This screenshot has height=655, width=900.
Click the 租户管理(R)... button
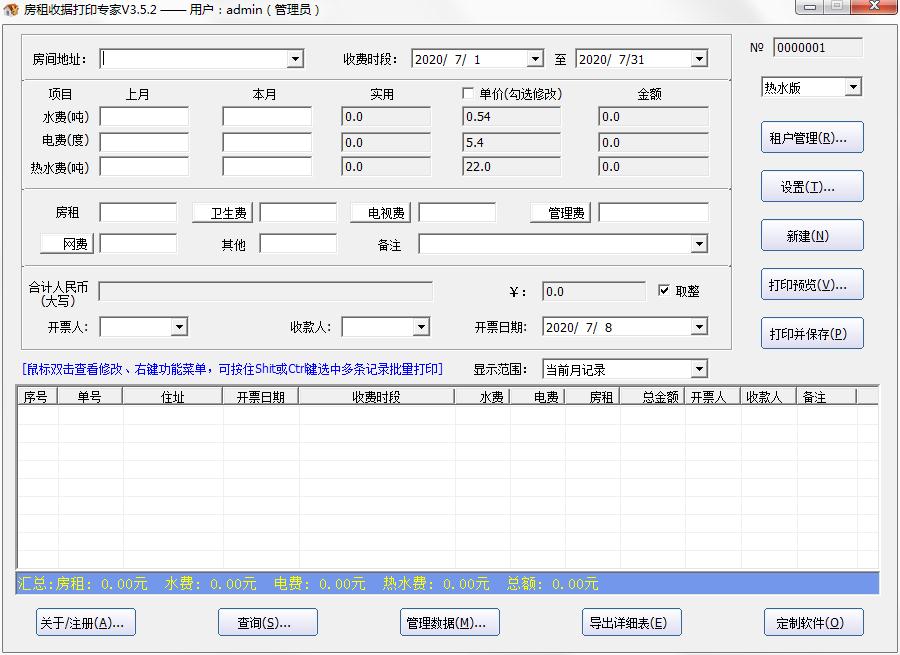(812, 138)
